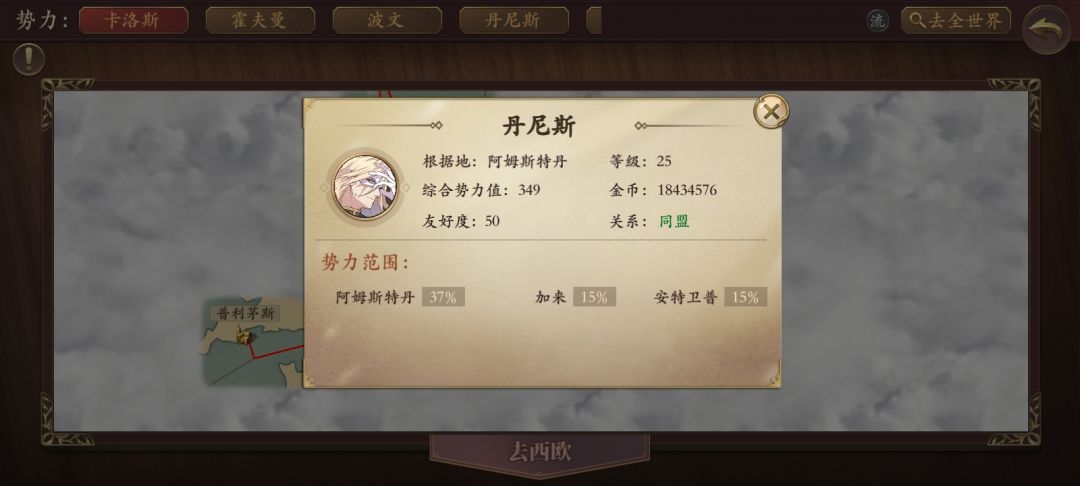
Task: Close the 丹尼斯 info dialog
Action: pos(771,112)
